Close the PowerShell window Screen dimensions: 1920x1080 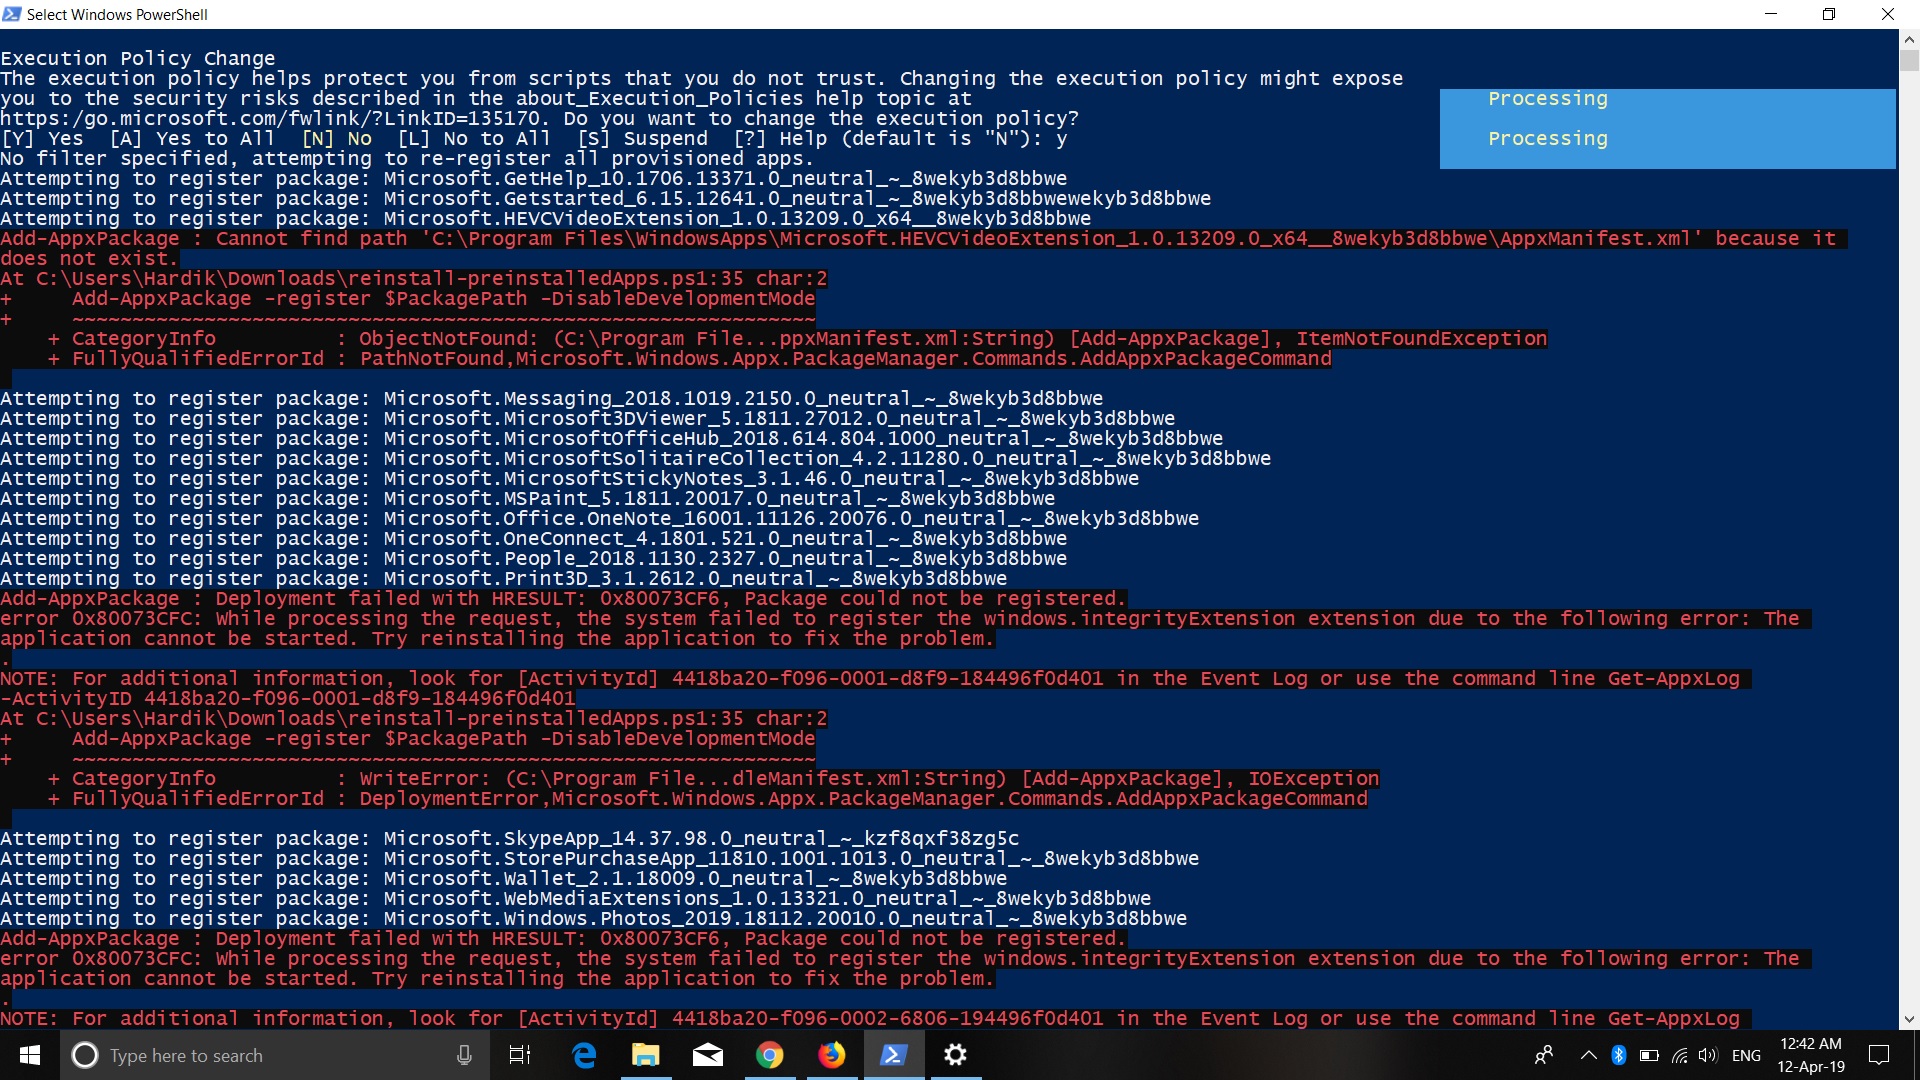coord(1888,14)
